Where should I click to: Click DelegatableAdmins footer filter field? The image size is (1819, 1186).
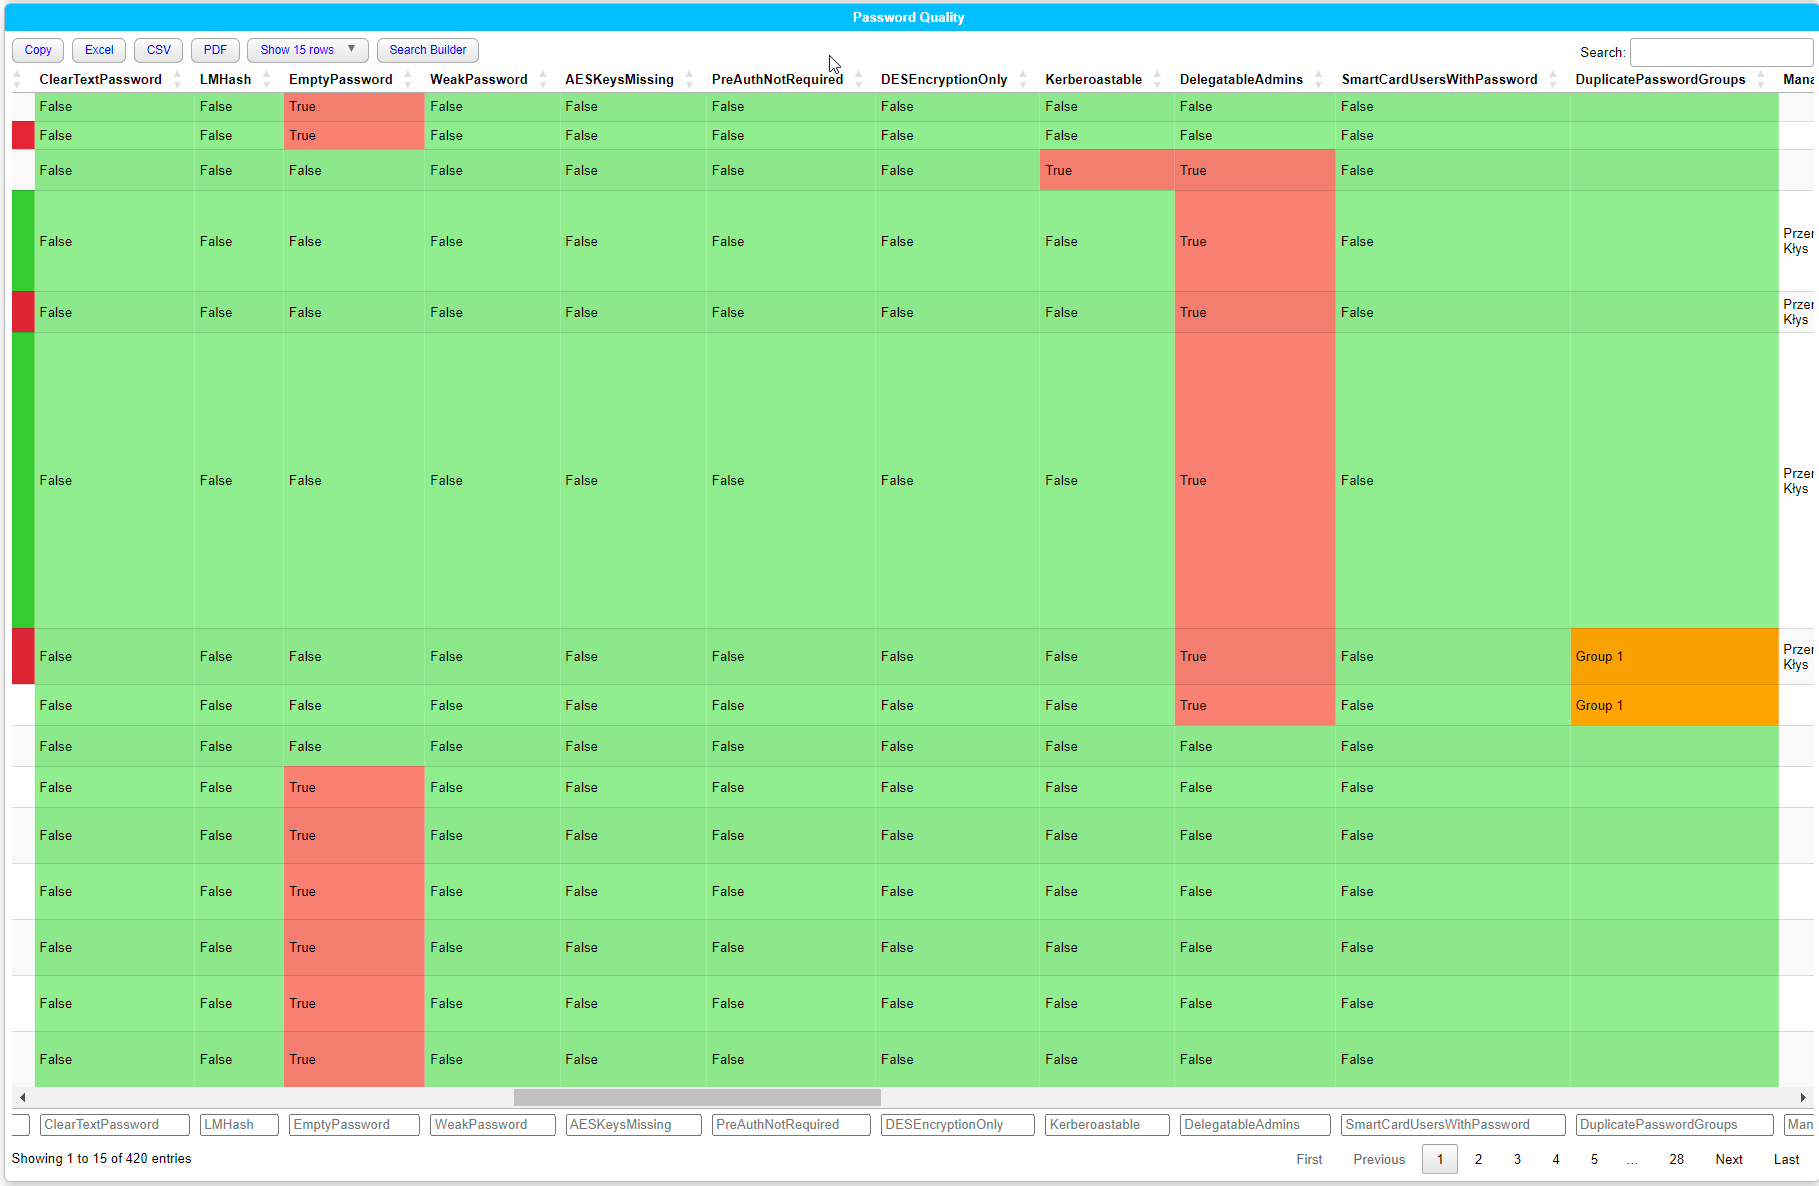1255,1125
